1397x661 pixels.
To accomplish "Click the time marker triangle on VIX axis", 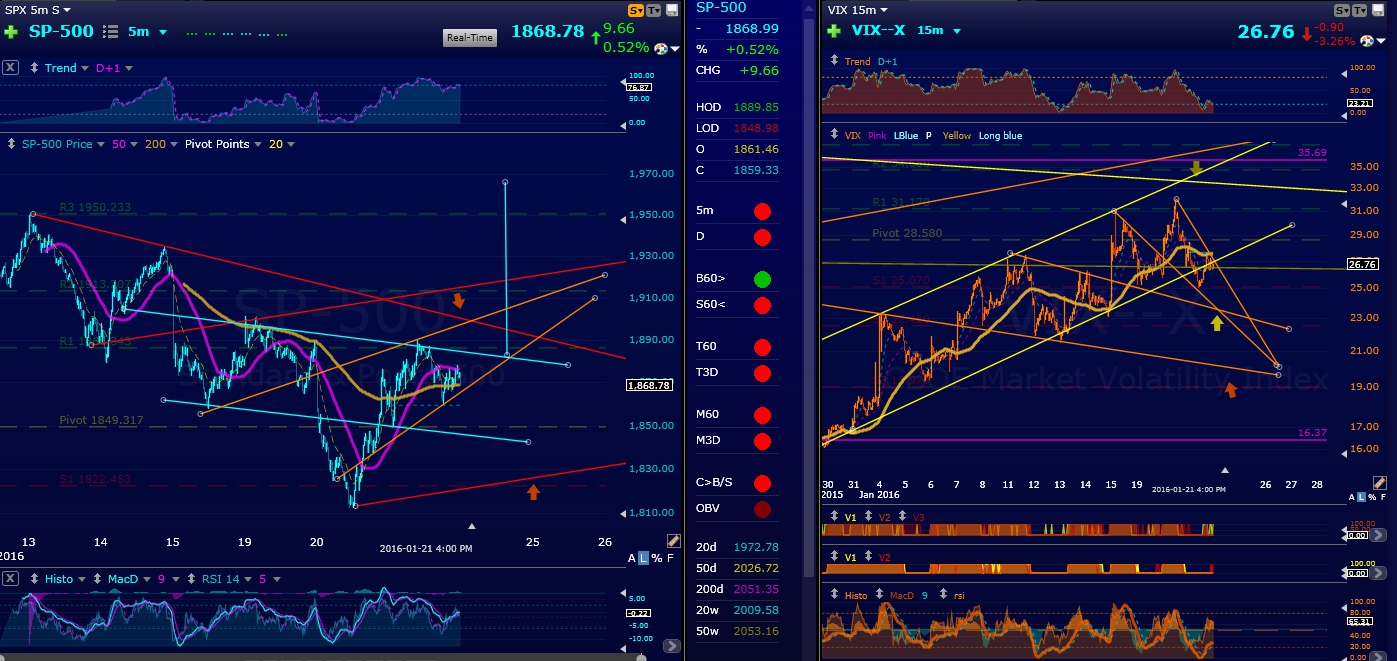I will click(x=1225, y=469).
